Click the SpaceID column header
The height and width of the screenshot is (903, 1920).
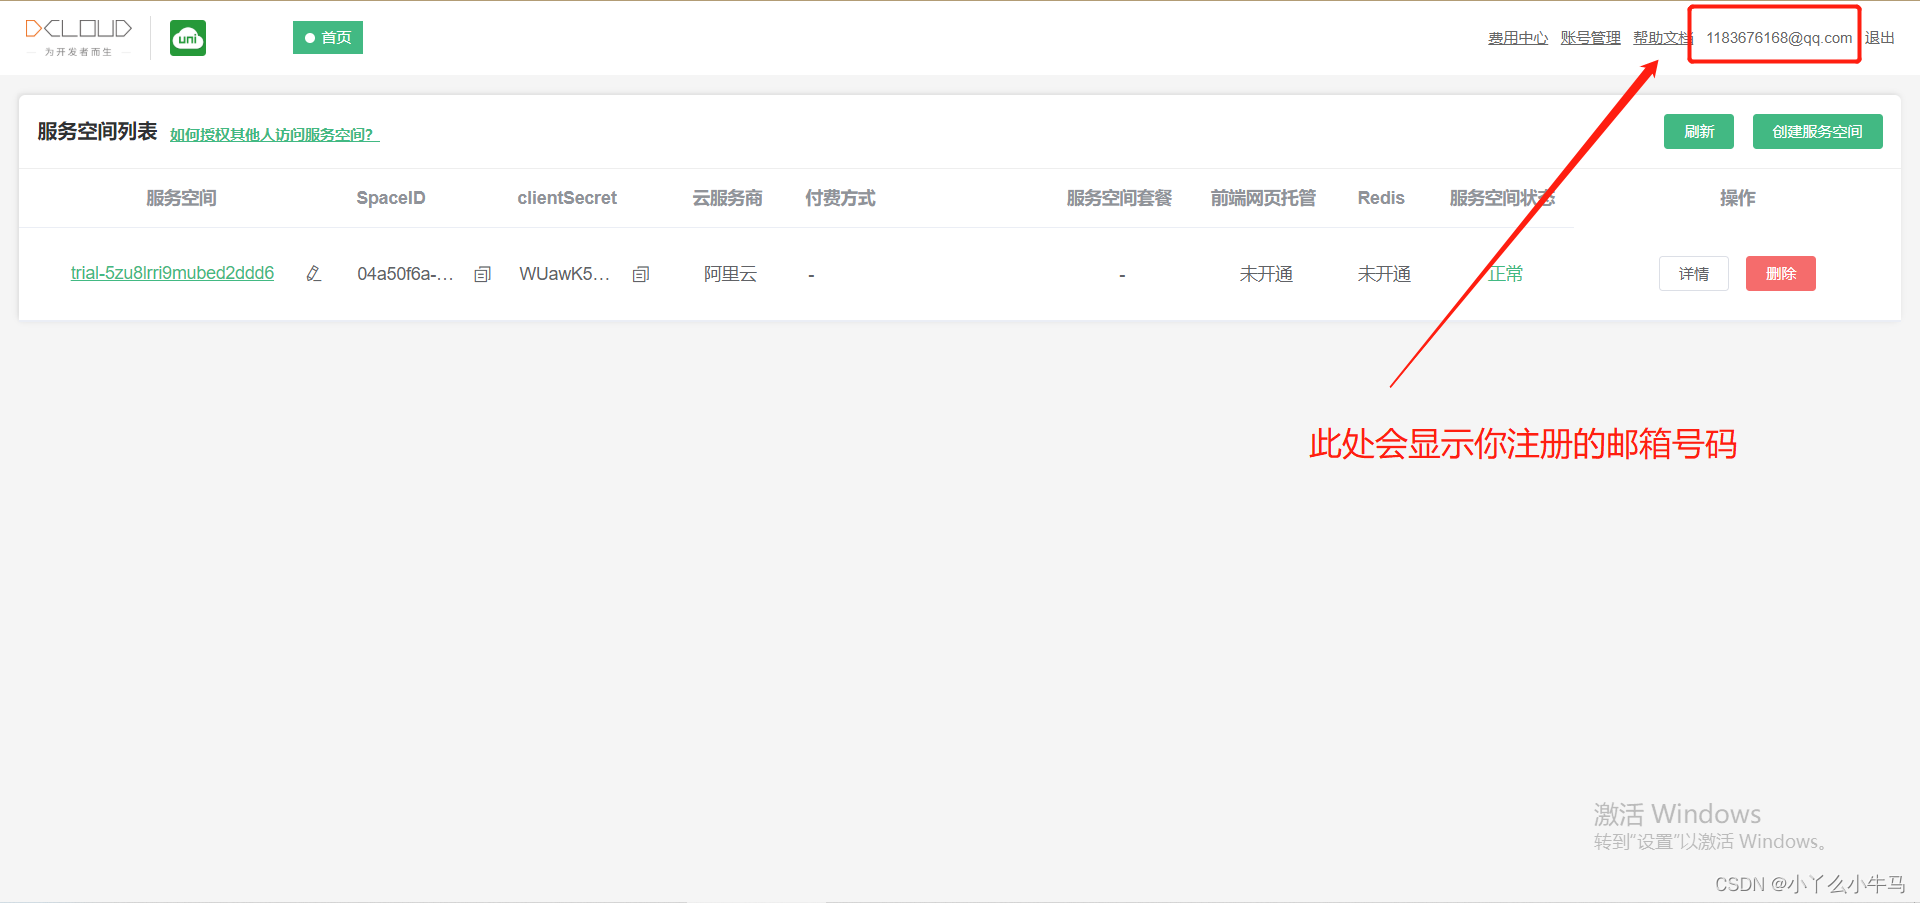pyautogui.click(x=391, y=198)
